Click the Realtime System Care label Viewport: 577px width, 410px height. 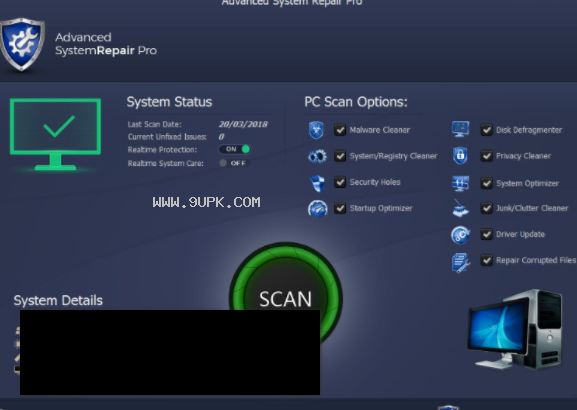[166, 163]
